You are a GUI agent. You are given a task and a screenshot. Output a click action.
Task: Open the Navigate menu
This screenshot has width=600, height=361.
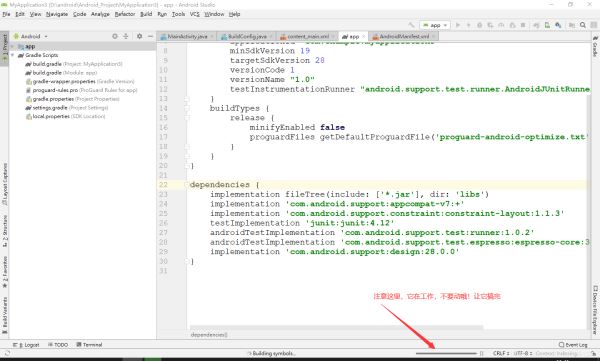(x=57, y=14)
